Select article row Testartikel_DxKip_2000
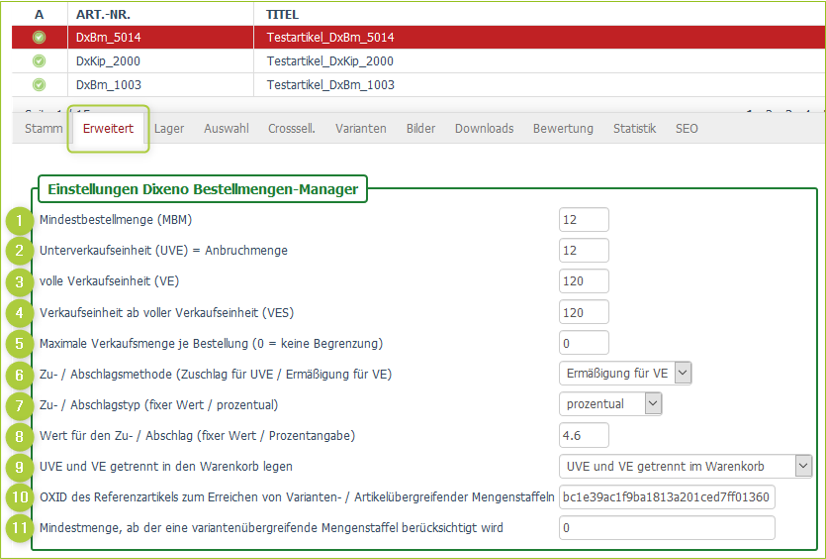Viewport: 826px width, 559px height. [330, 61]
